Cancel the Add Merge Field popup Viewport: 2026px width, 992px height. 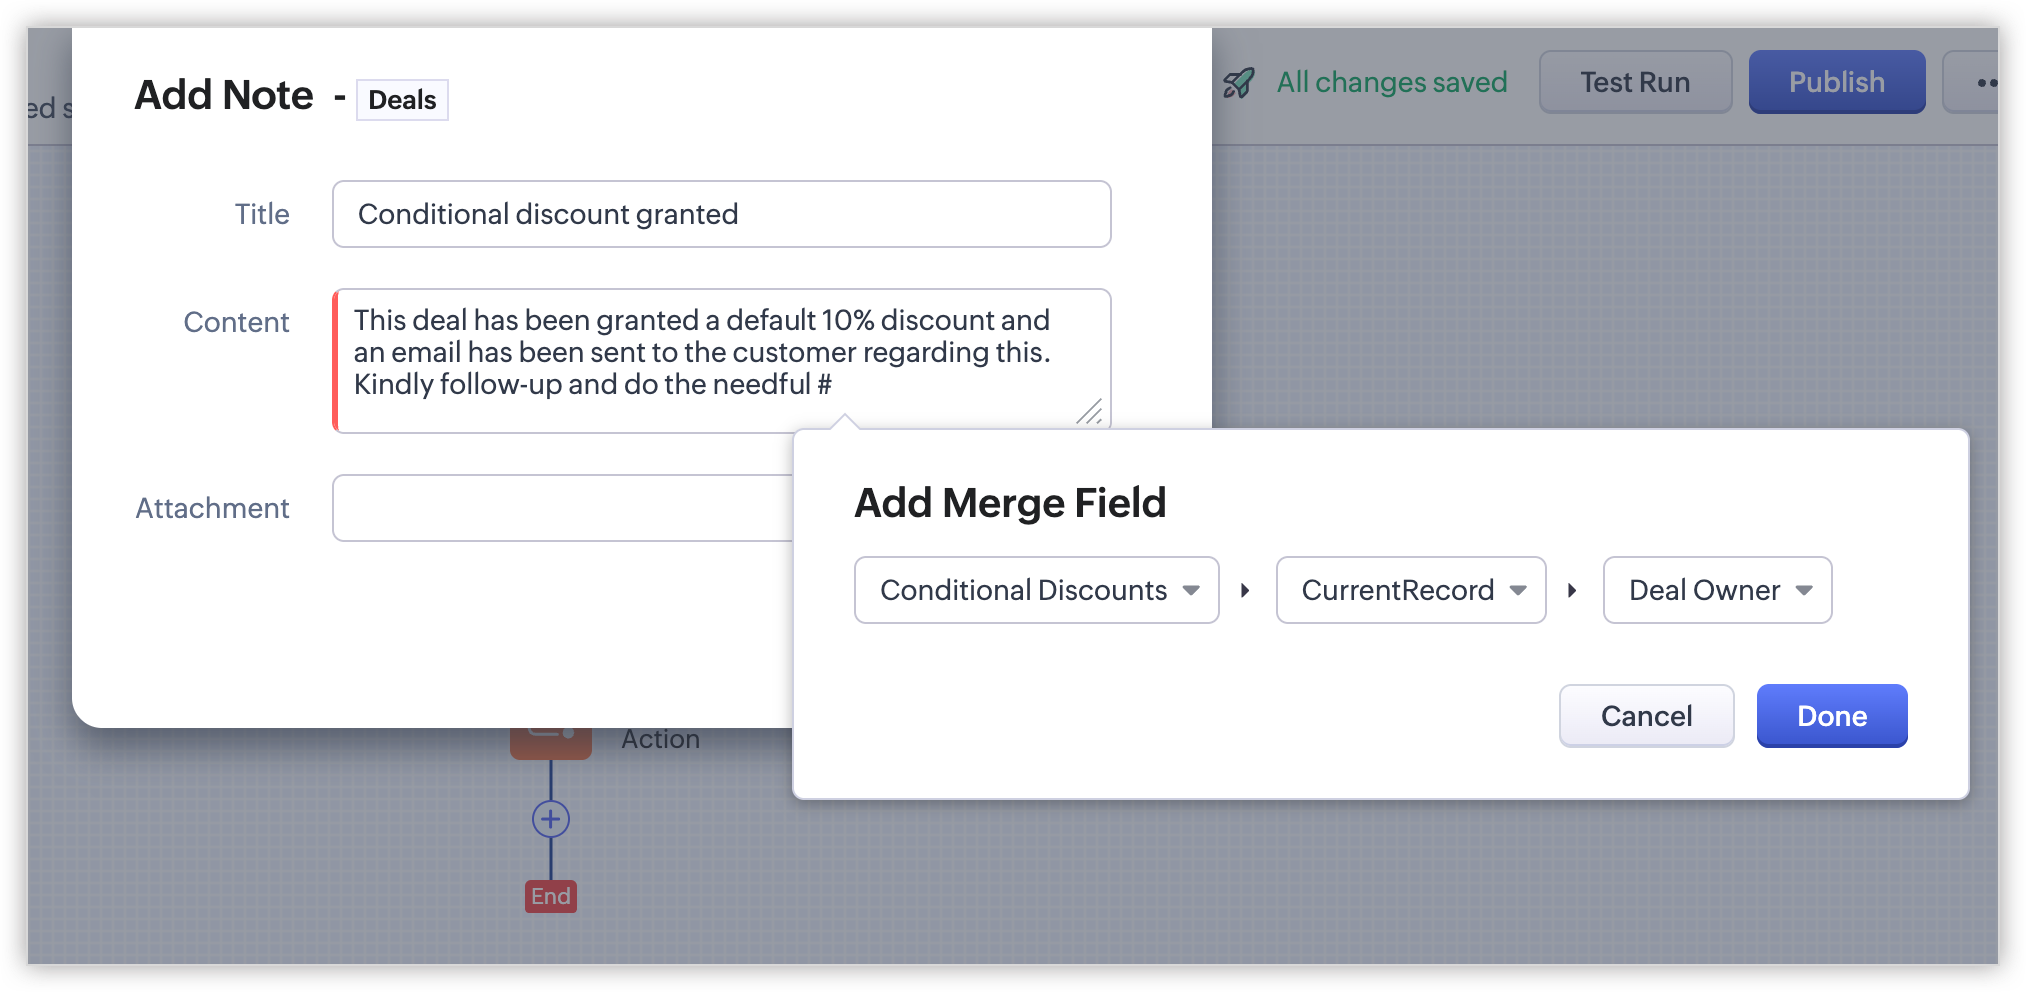click(x=1646, y=716)
